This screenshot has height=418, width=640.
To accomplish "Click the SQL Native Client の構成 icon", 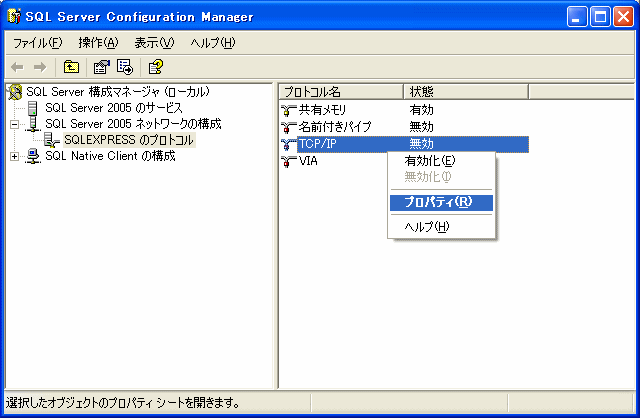I will (x=33, y=156).
